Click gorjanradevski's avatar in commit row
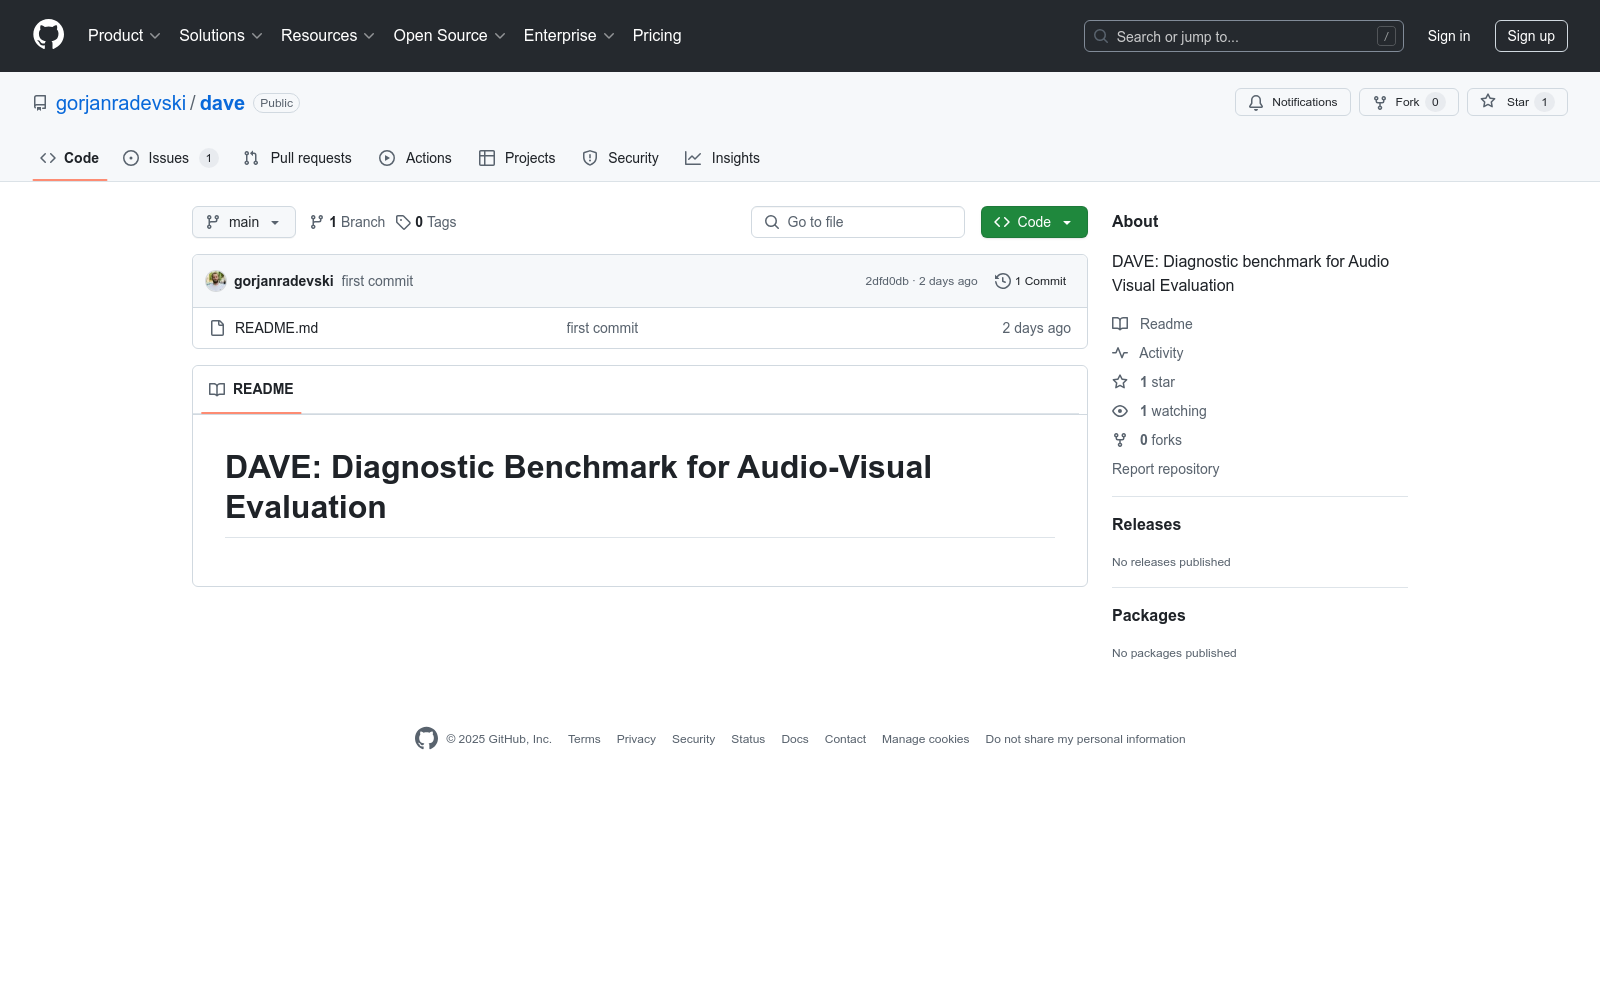This screenshot has height=1000, width=1600. pos(216,281)
